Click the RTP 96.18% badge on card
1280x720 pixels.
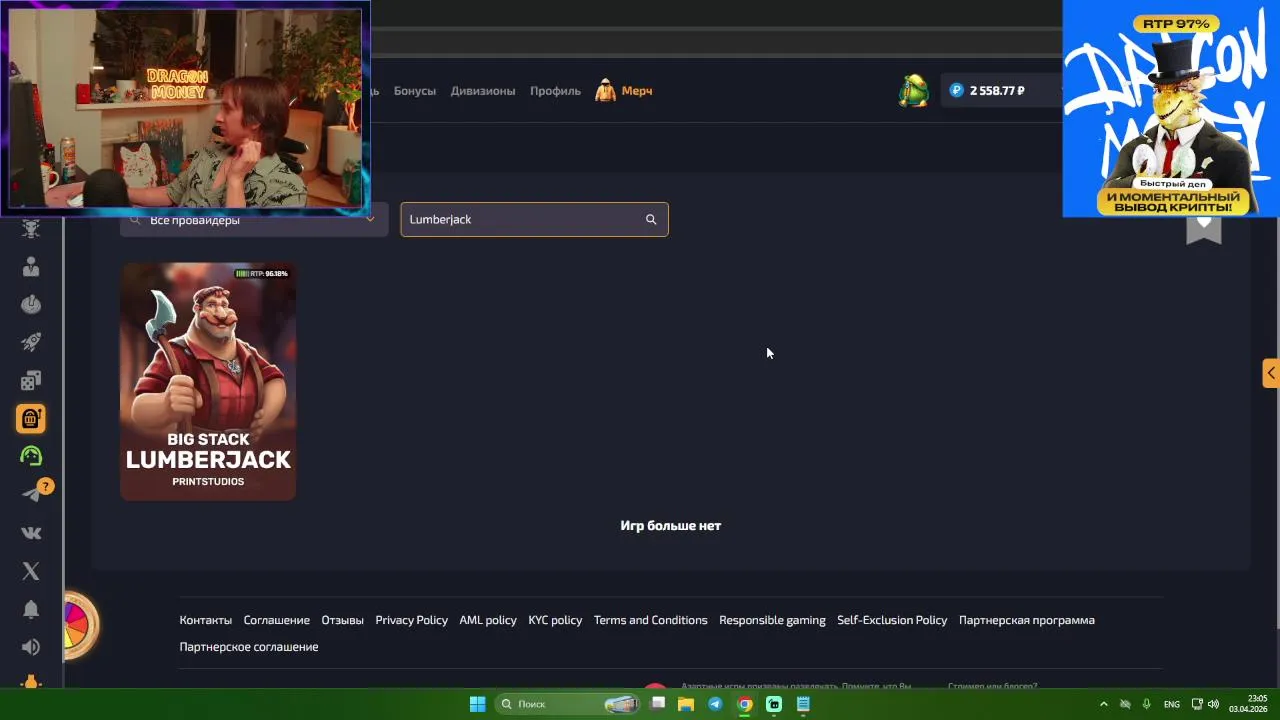click(261, 273)
